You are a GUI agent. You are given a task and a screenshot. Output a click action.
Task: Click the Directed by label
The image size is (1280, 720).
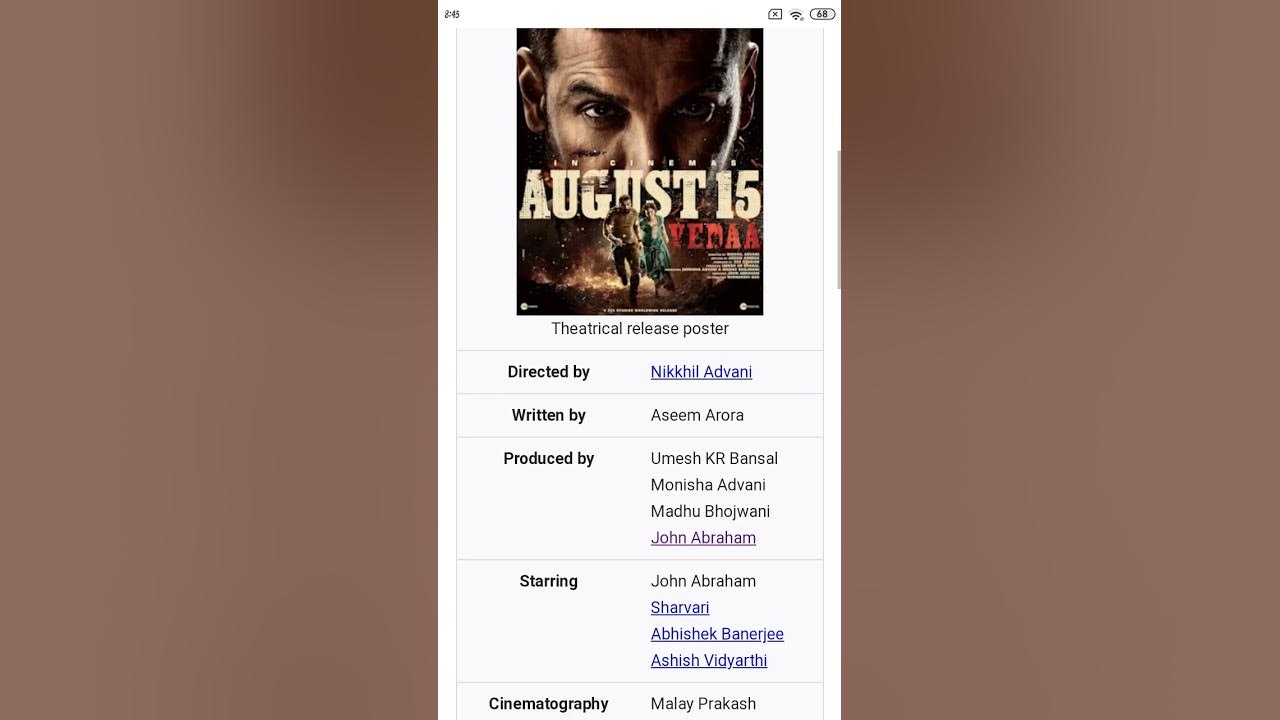[549, 372]
